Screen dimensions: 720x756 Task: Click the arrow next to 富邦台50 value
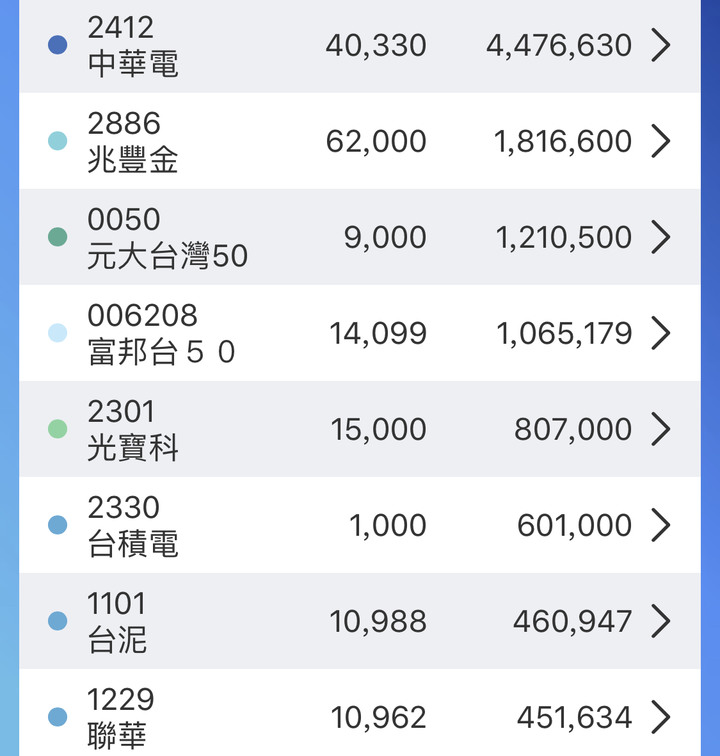(660, 333)
